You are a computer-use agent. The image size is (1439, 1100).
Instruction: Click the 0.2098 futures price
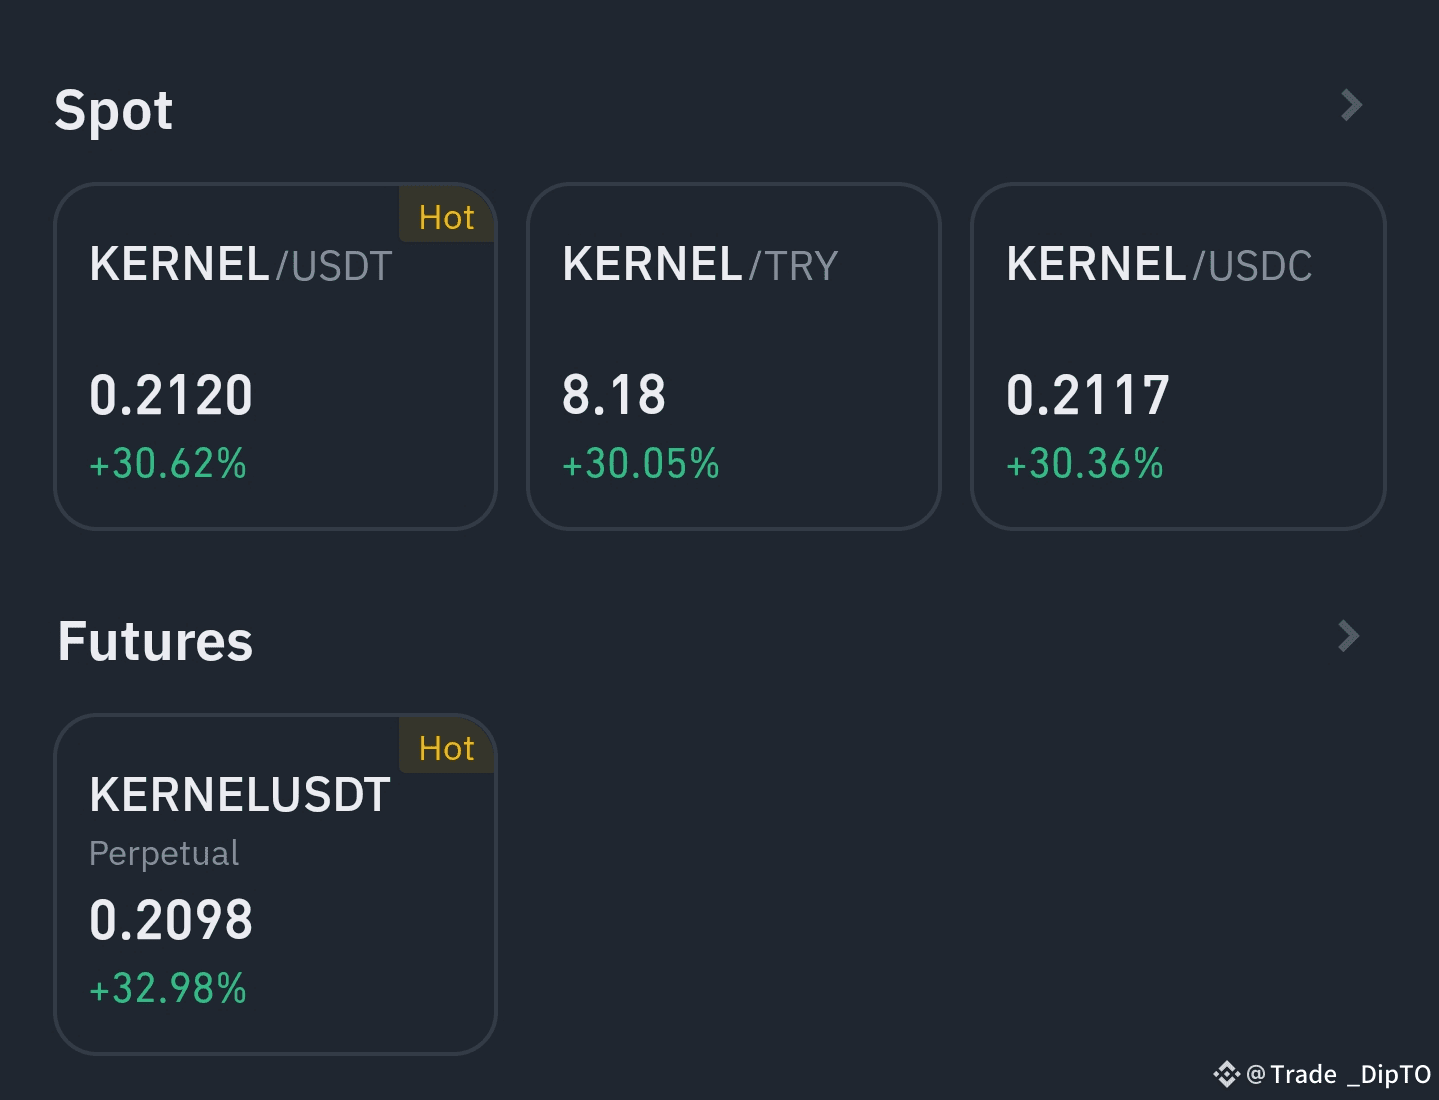171,920
